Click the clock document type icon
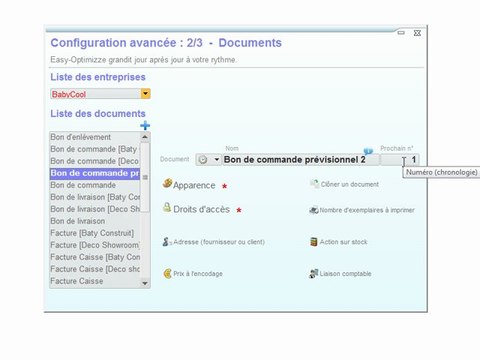Image resolution: width=480 pixels, height=360 pixels. click(203, 160)
